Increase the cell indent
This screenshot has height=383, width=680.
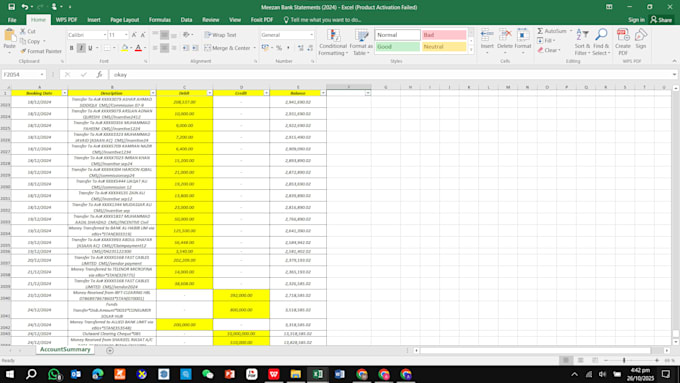[x=195, y=48]
